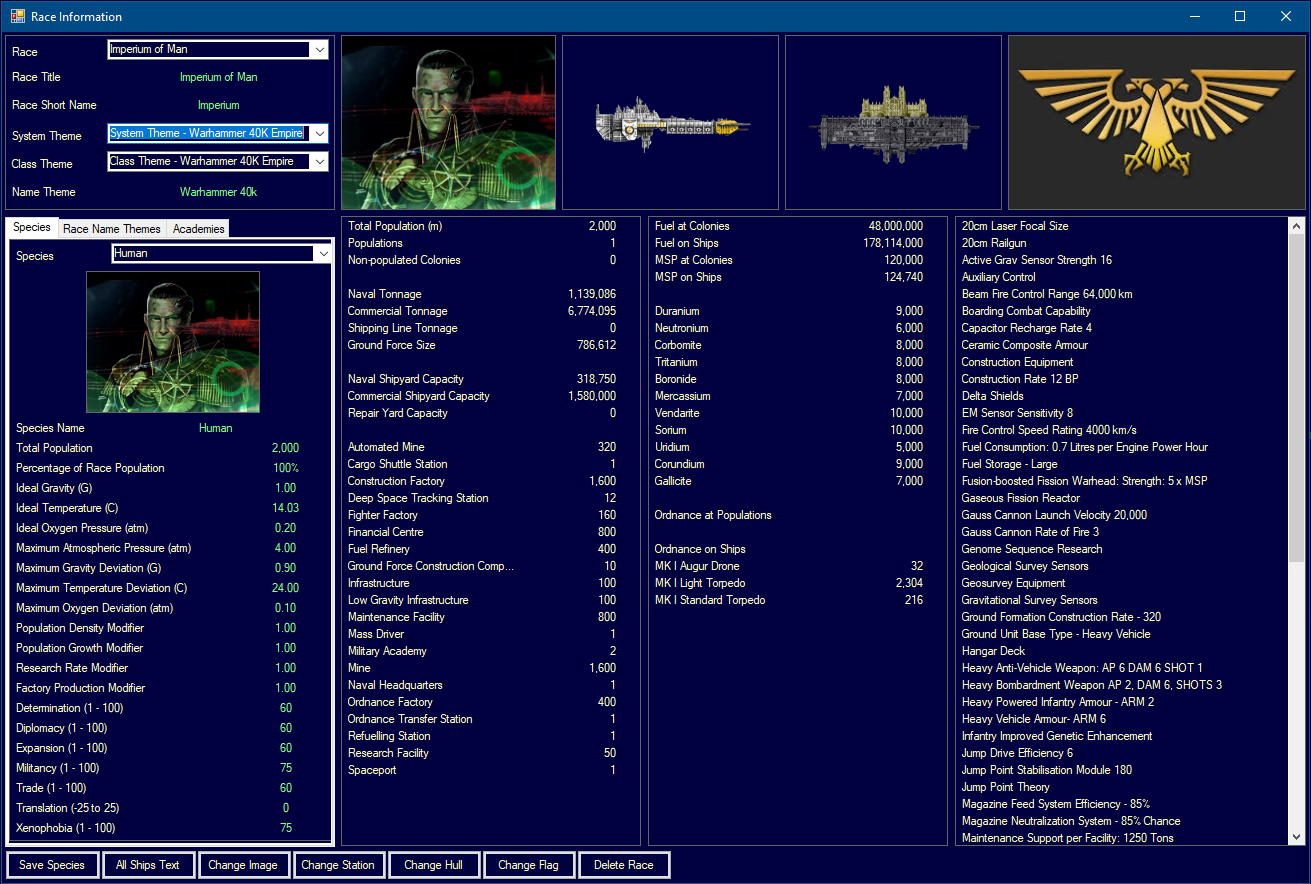Image resolution: width=1311 pixels, height=884 pixels.
Task: Switch to the Academies tab
Action: point(198,229)
